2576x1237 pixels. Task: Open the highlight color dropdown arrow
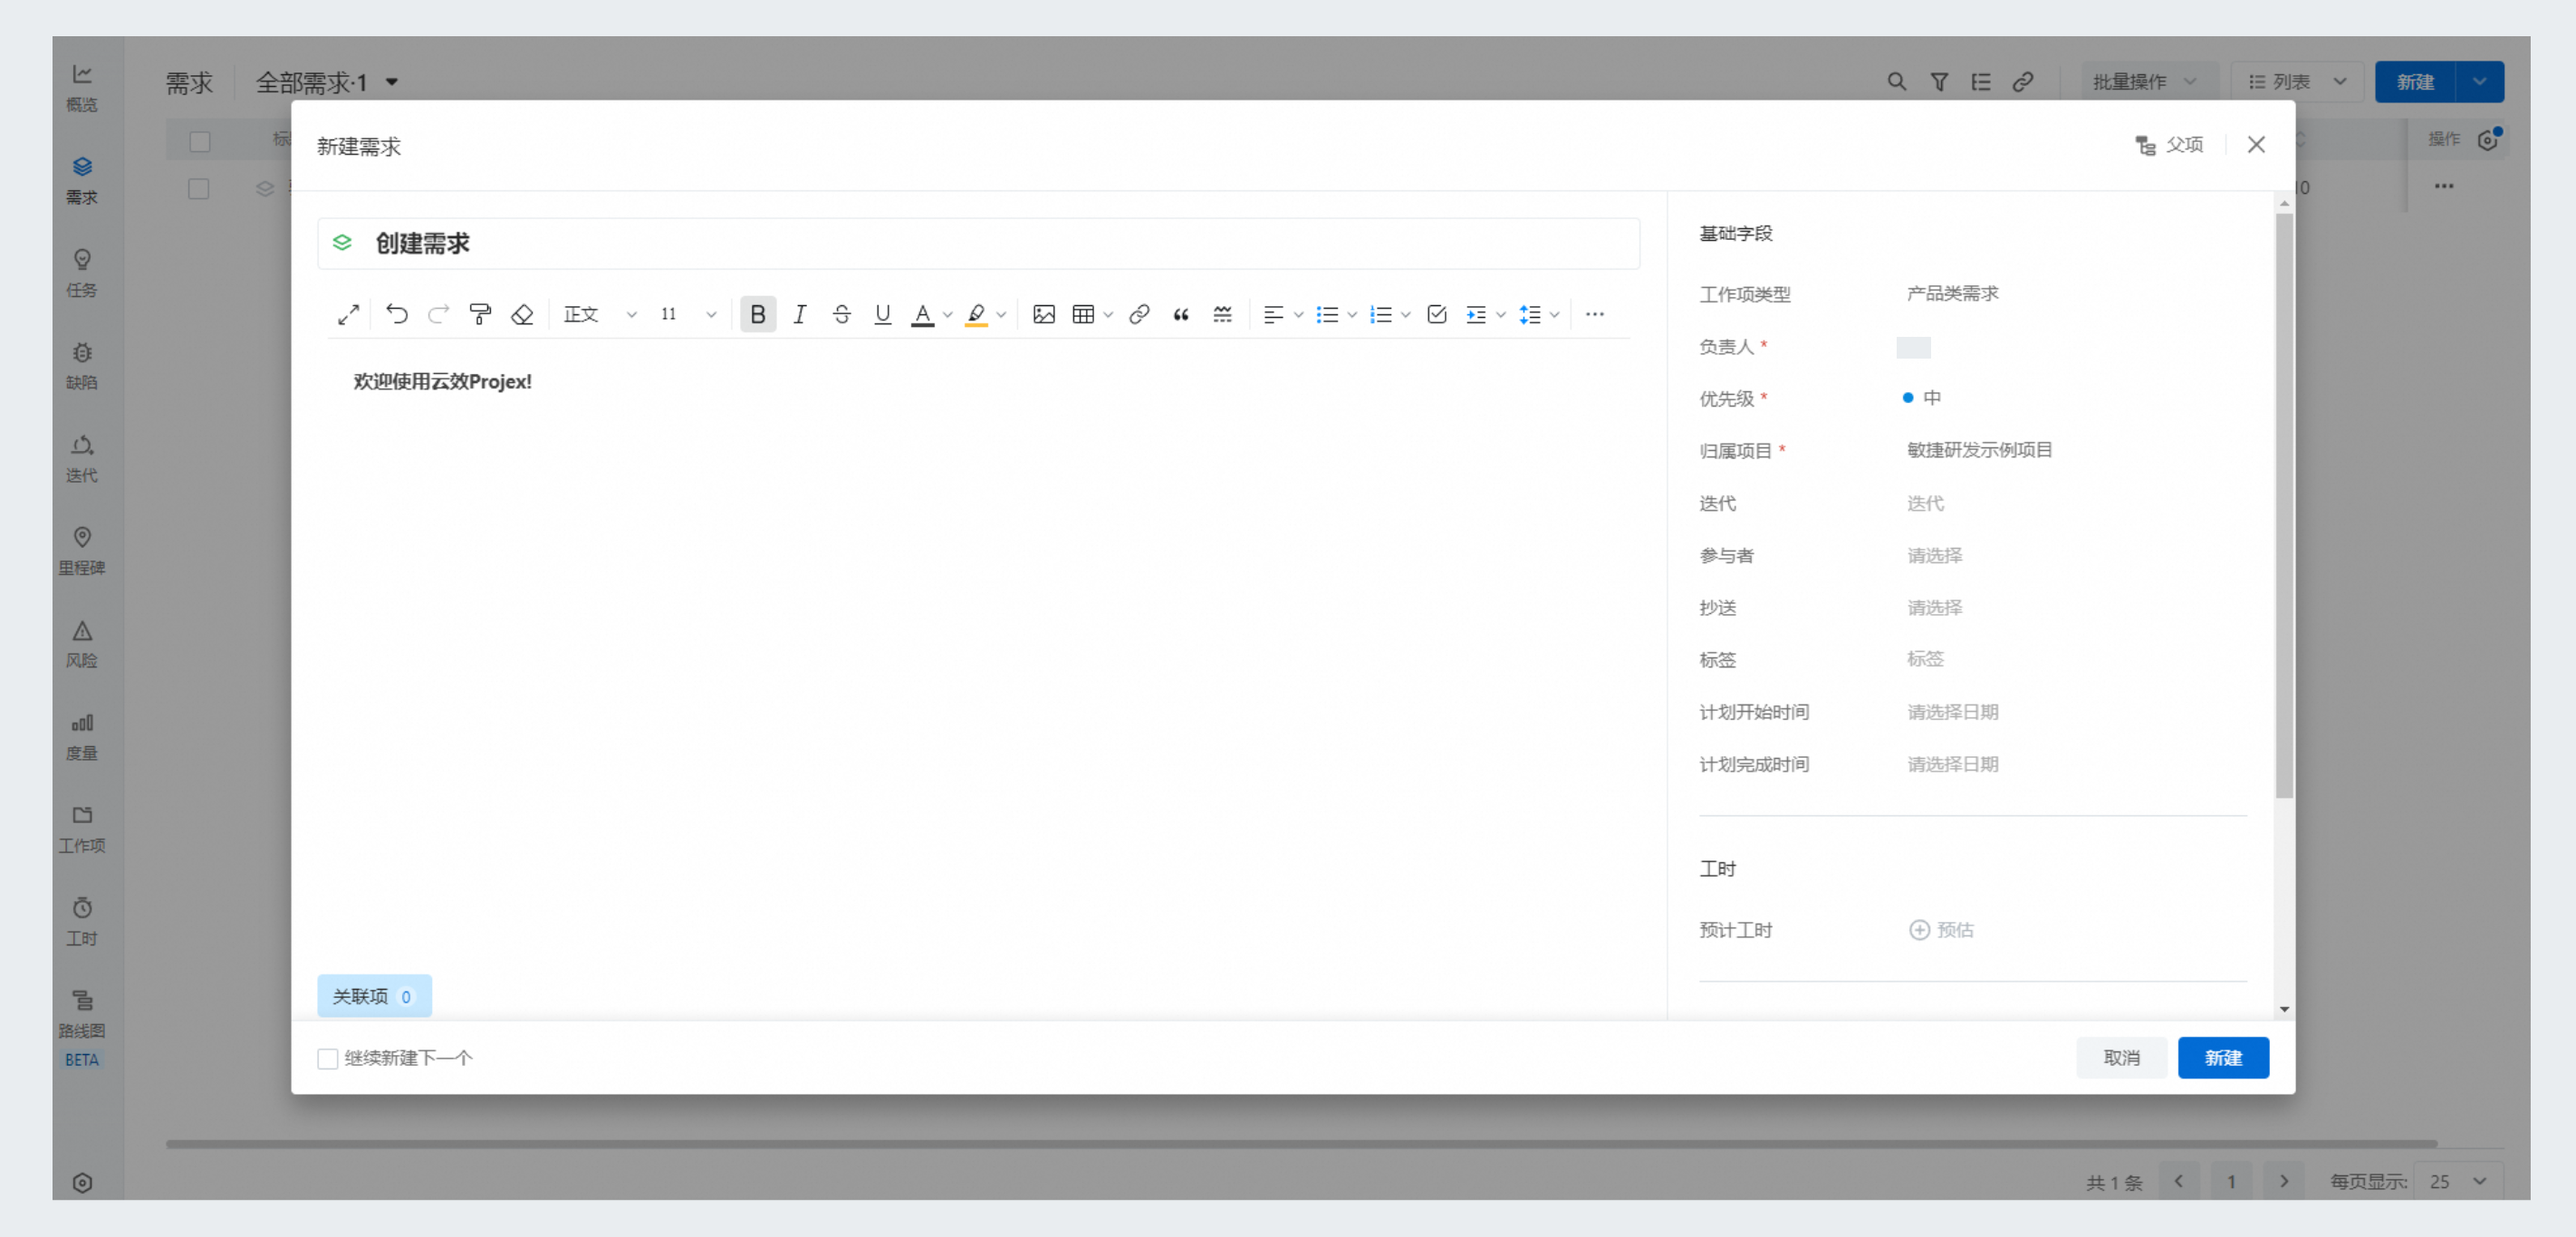click(1001, 315)
